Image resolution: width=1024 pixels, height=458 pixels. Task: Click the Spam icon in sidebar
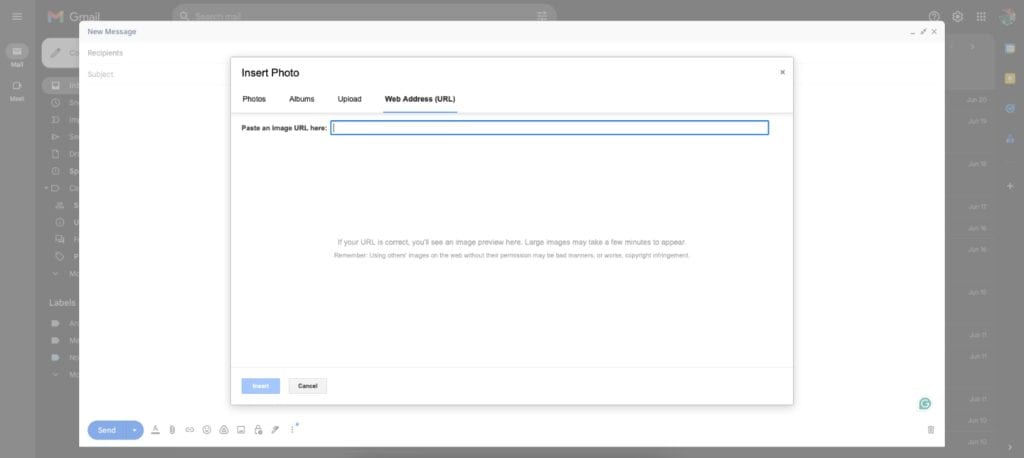pyautogui.click(x=56, y=171)
